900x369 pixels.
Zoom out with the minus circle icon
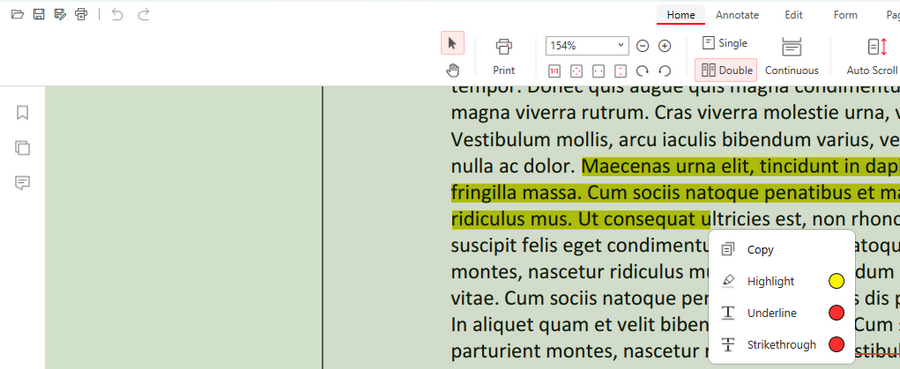(x=643, y=45)
